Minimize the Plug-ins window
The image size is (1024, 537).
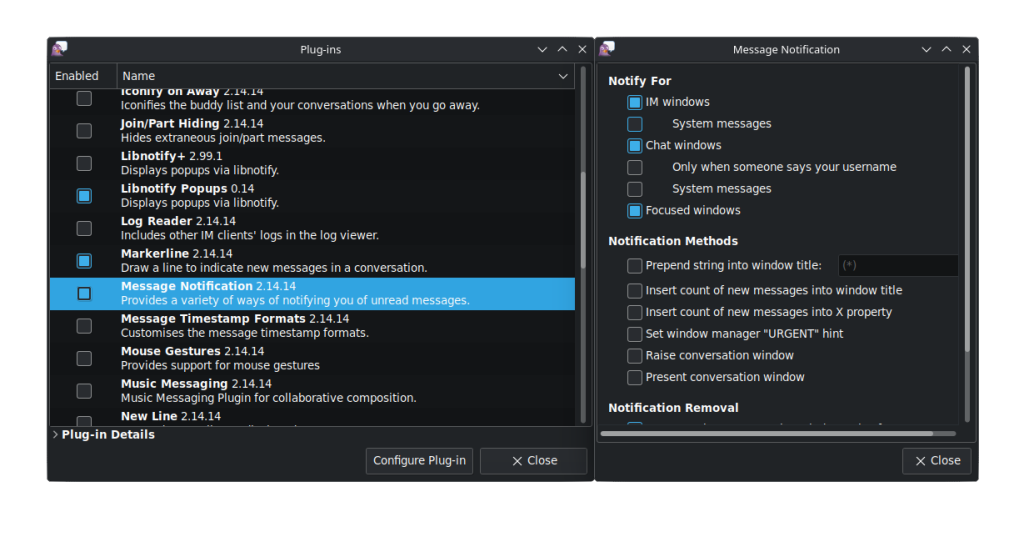pos(542,50)
